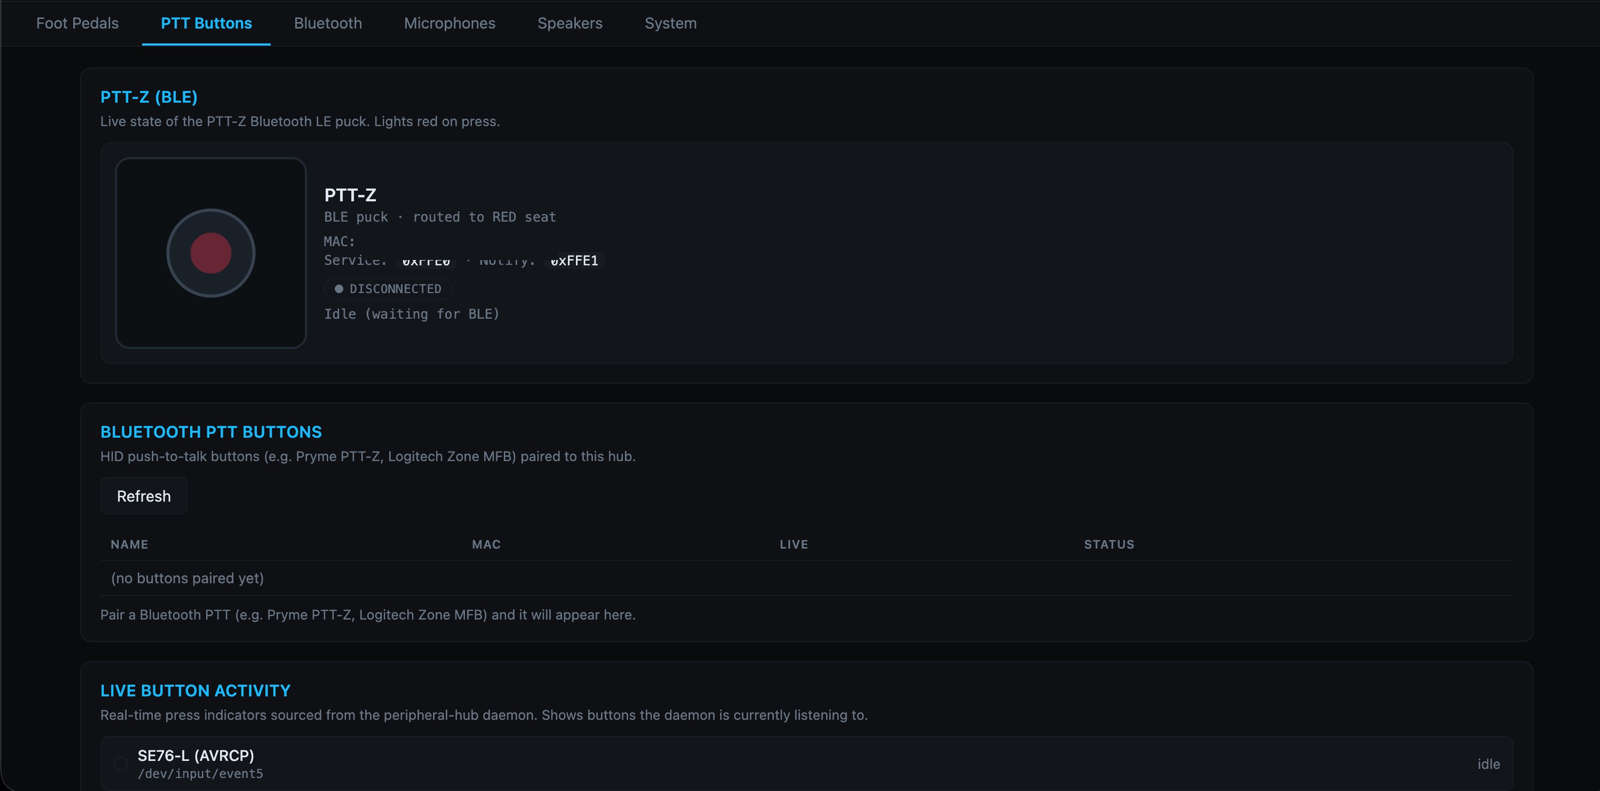Click the MAC column header
The image size is (1600, 791).
pos(486,544)
